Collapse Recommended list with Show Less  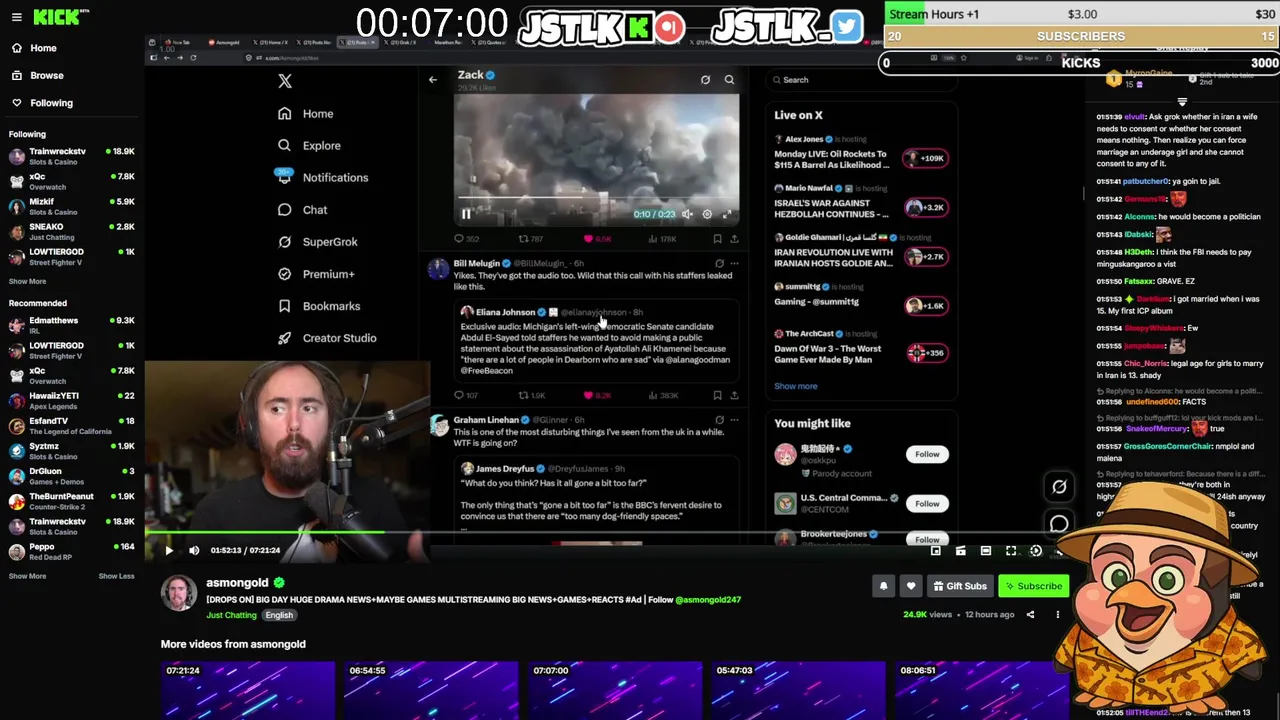pyautogui.click(x=116, y=576)
